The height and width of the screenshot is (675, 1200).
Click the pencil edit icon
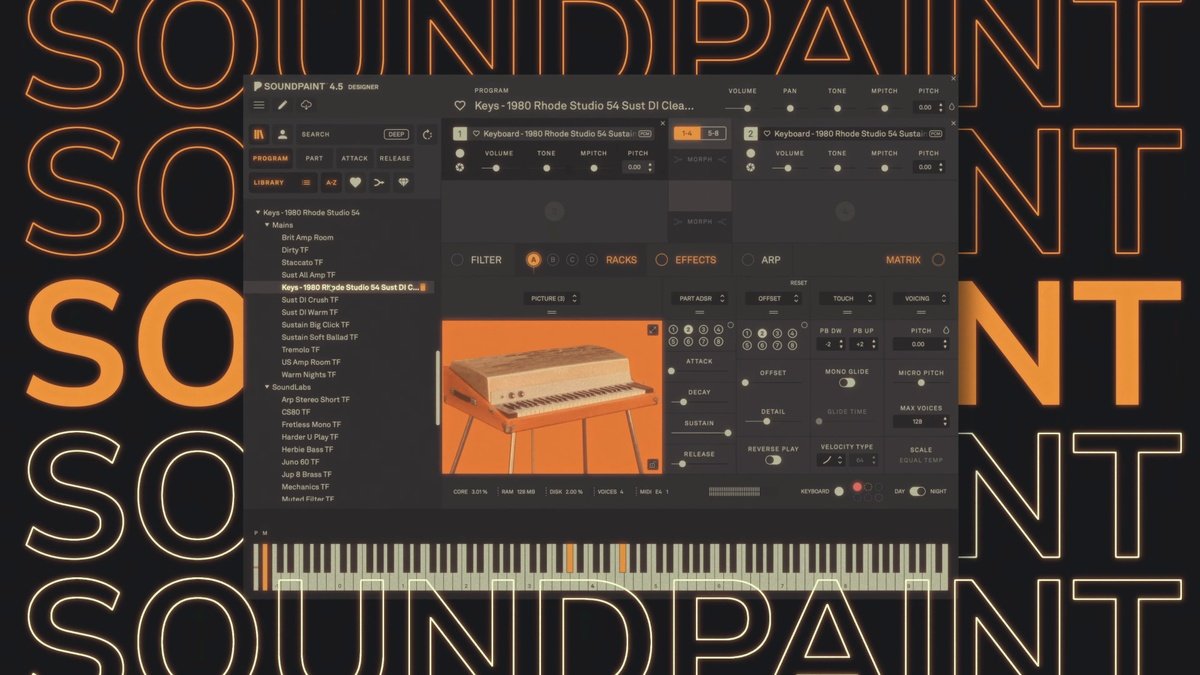click(x=282, y=105)
